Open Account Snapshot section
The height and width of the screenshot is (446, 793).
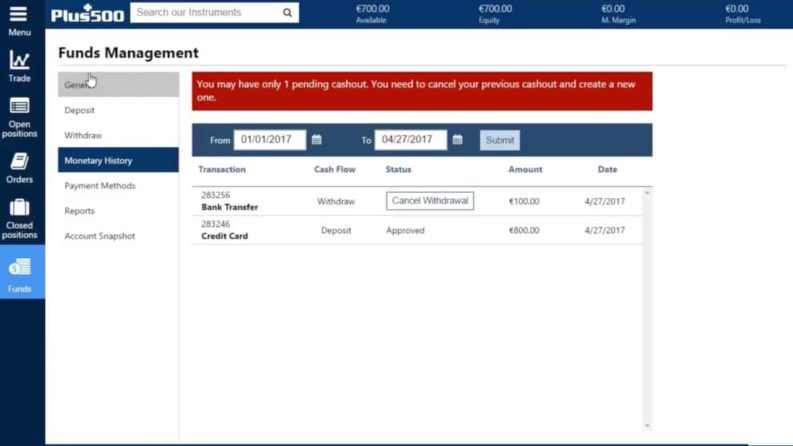tap(99, 236)
